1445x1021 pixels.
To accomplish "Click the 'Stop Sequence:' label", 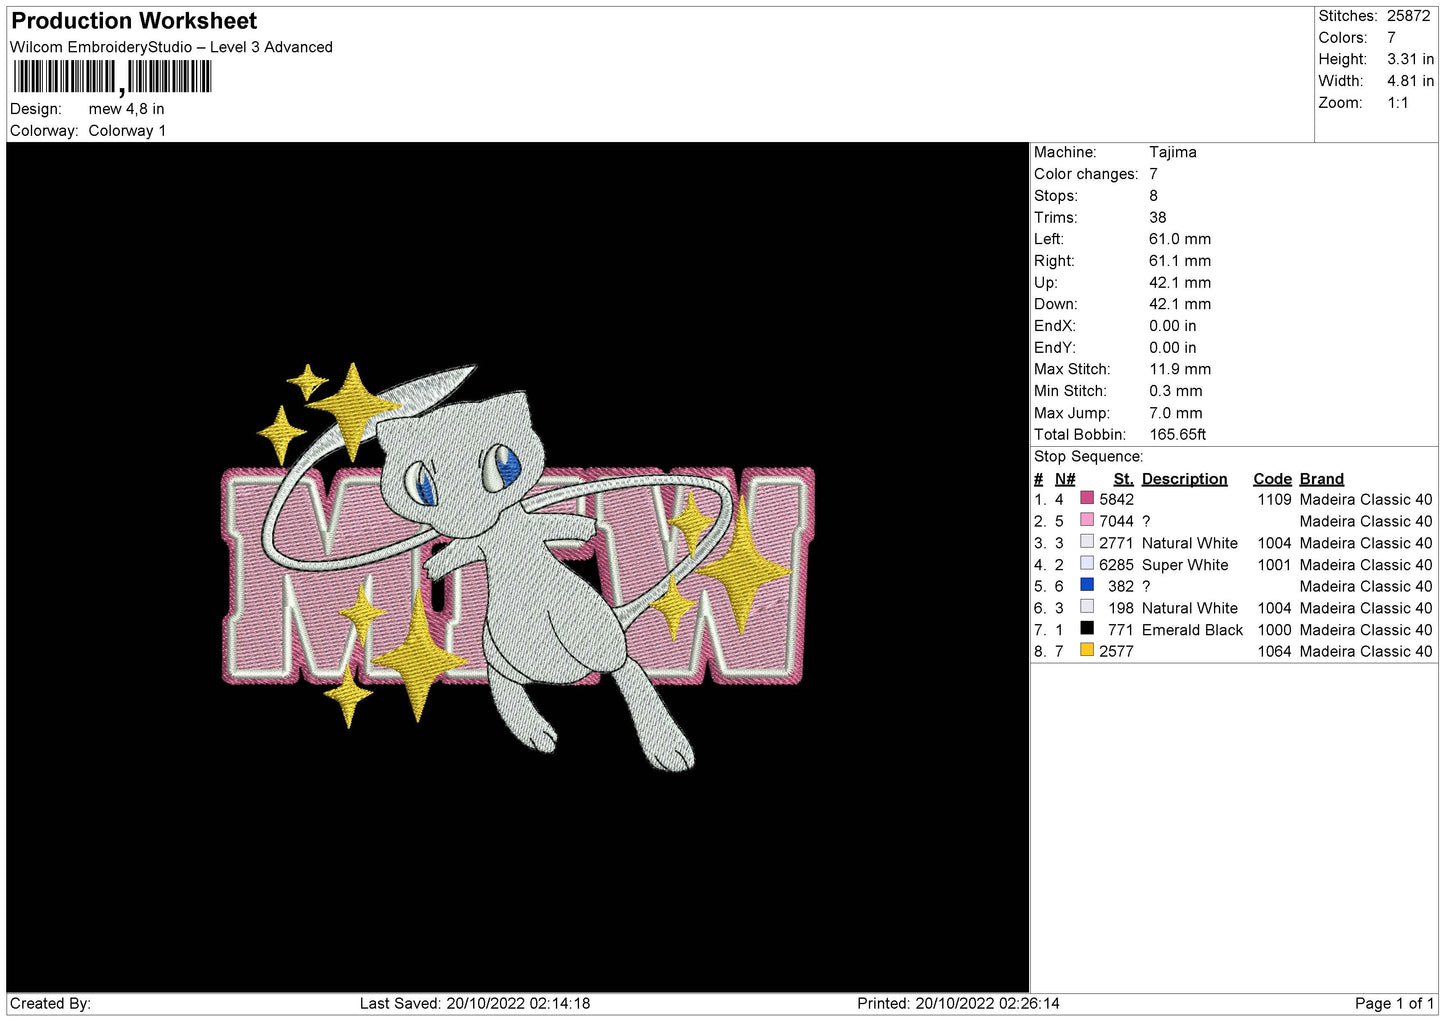I will [1088, 457].
